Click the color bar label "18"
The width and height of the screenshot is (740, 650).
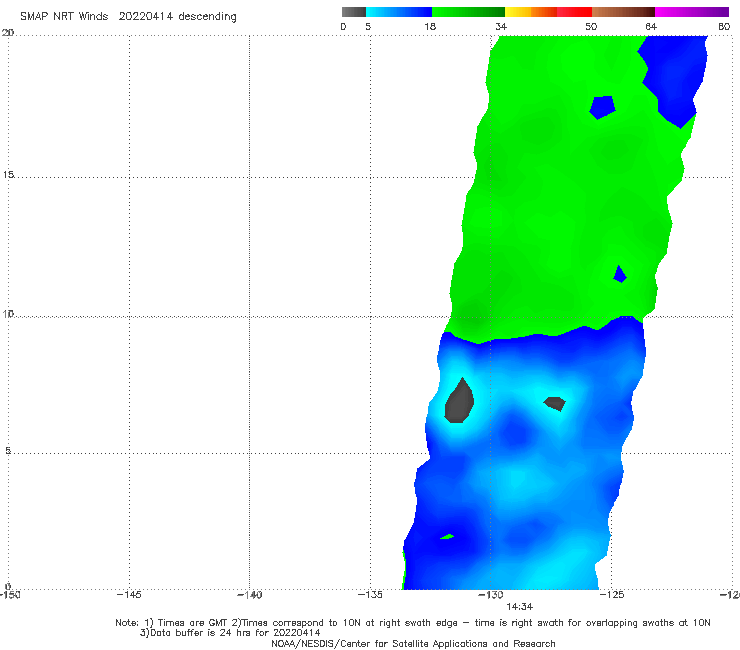(x=430, y=26)
